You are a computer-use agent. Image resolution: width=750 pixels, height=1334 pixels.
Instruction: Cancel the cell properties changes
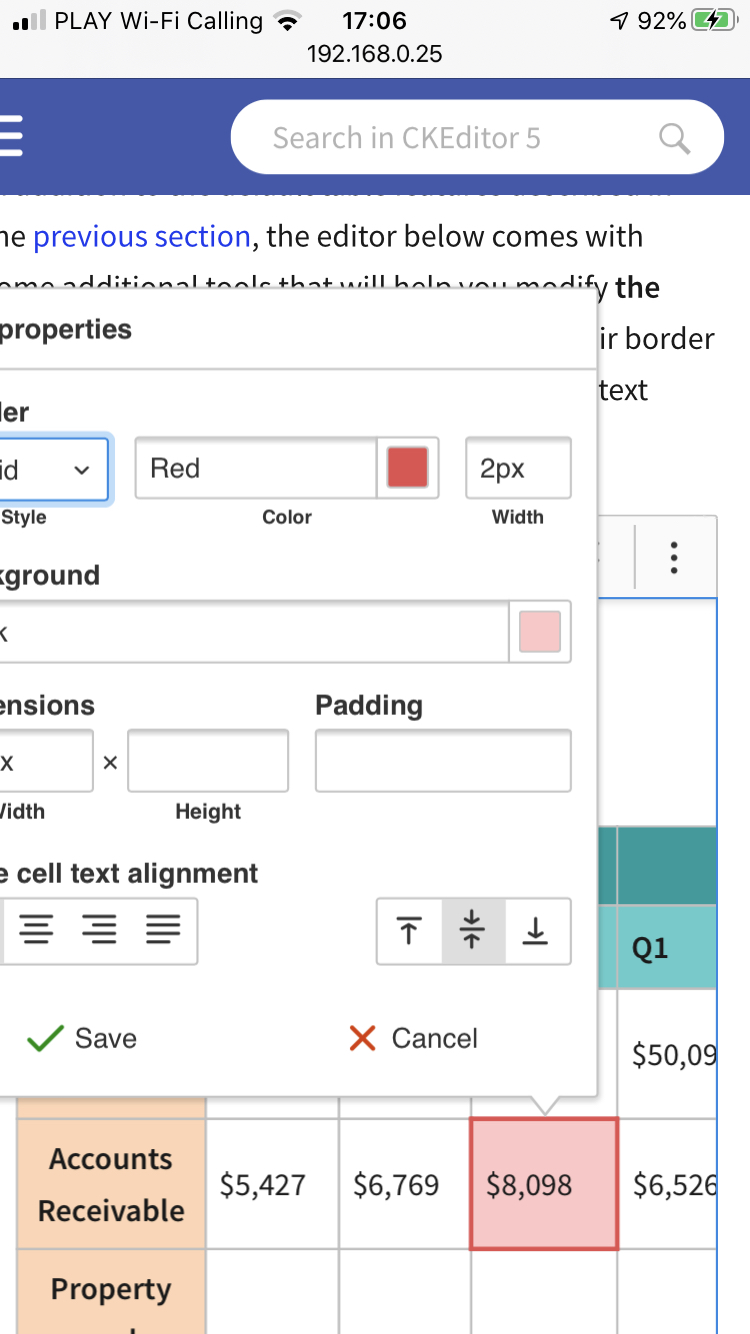click(412, 1038)
